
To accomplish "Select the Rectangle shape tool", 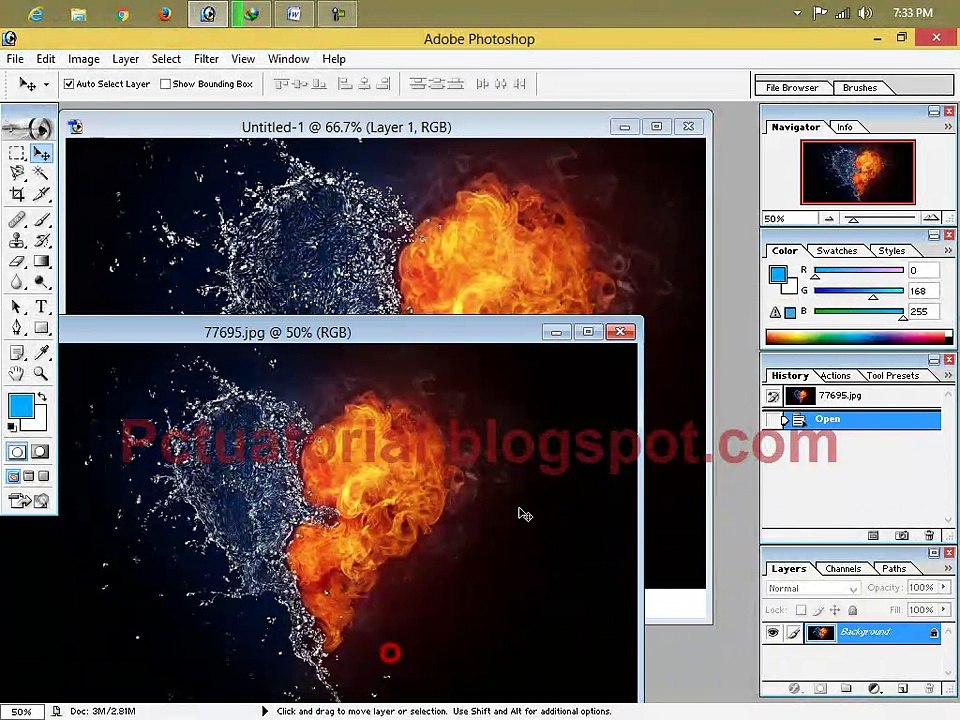I will (41, 327).
